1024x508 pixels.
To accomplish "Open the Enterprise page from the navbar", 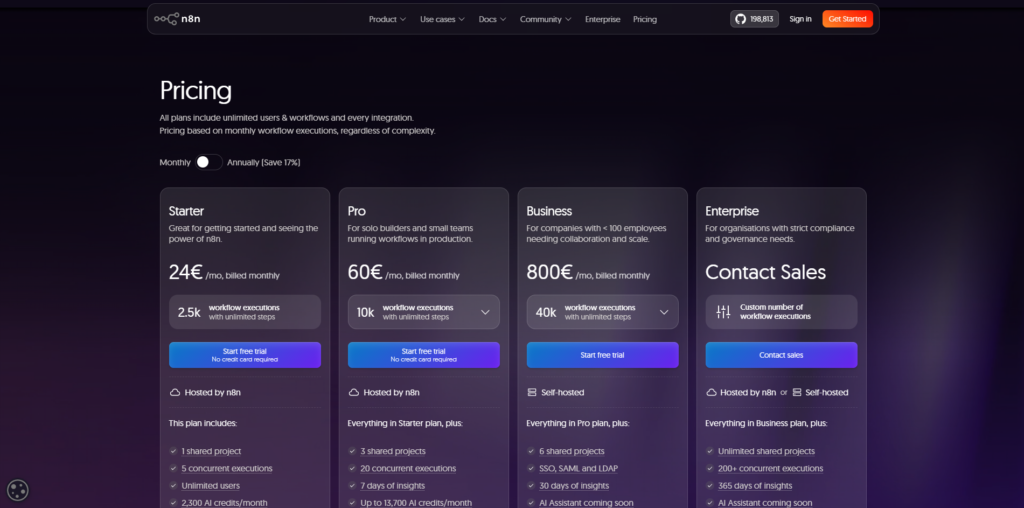I will [603, 20].
